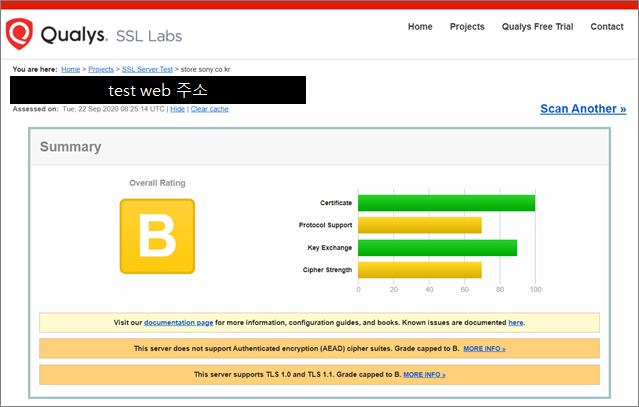Click the Qualys shield logo icon

(19, 33)
